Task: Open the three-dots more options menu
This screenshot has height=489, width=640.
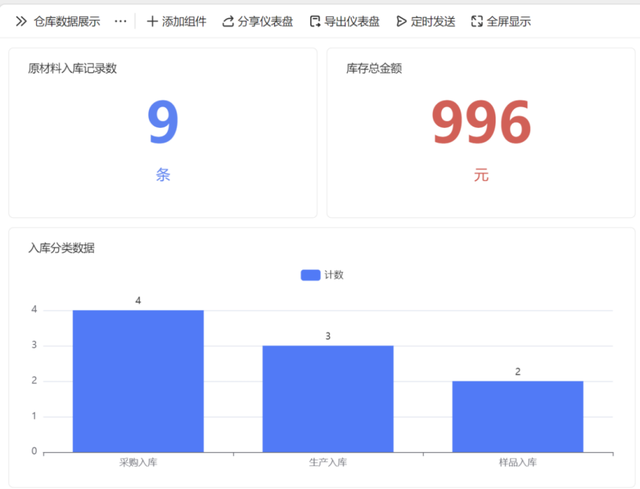Action: 120,21
